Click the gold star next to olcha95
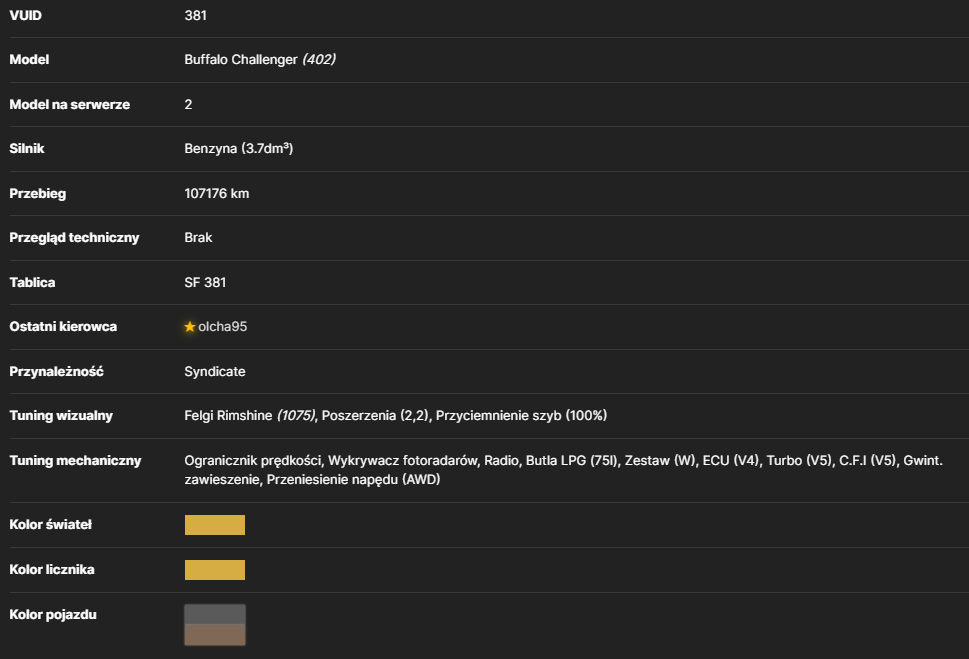 pyautogui.click(x=190, y=326)
